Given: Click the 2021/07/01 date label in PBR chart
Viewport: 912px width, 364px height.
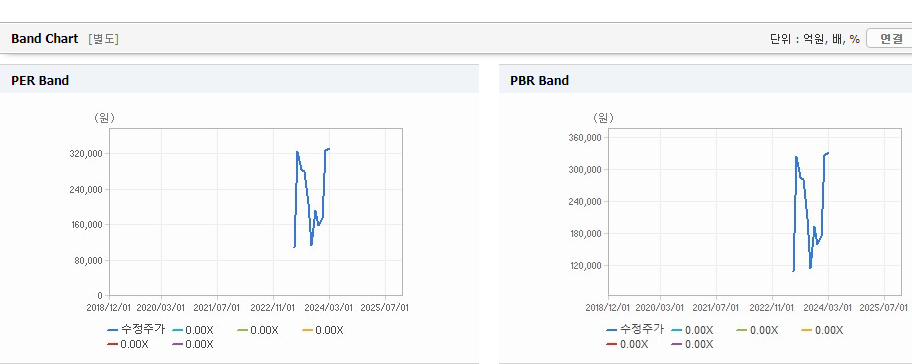Looking at the screenshot, I should point(716,308).
